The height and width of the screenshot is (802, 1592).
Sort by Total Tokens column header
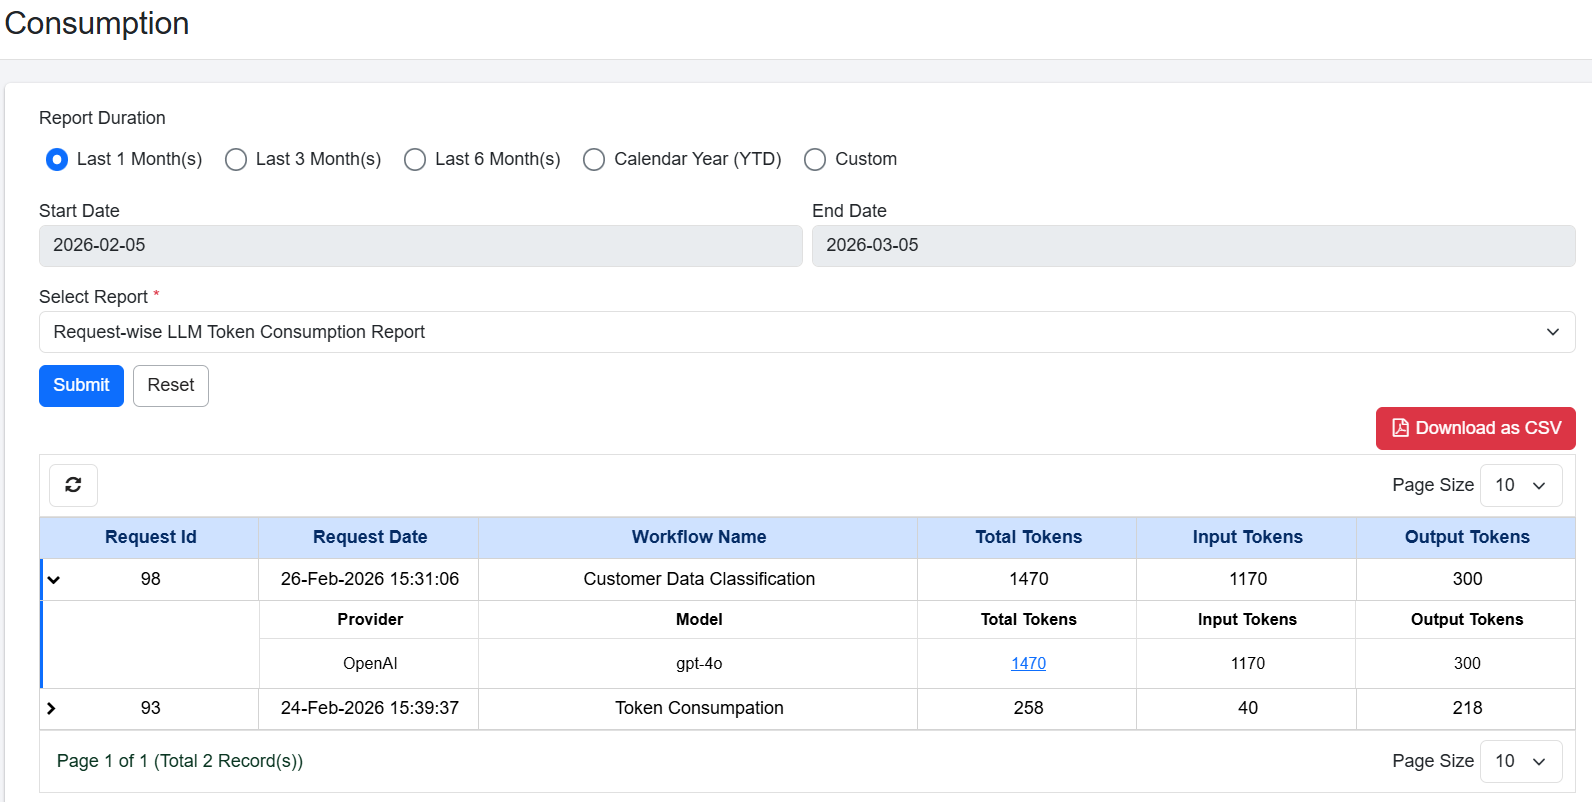[1028, 537]
